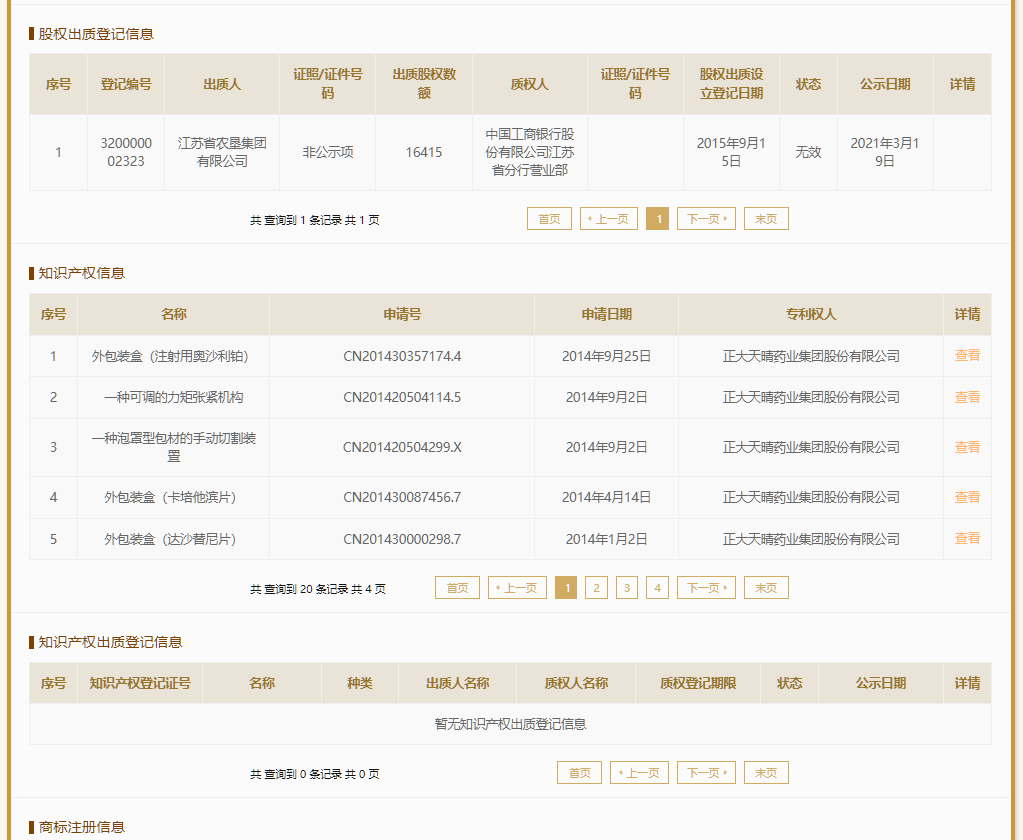Open 查看 for 一种可调的力矩张紧机构

coord(968,397)
